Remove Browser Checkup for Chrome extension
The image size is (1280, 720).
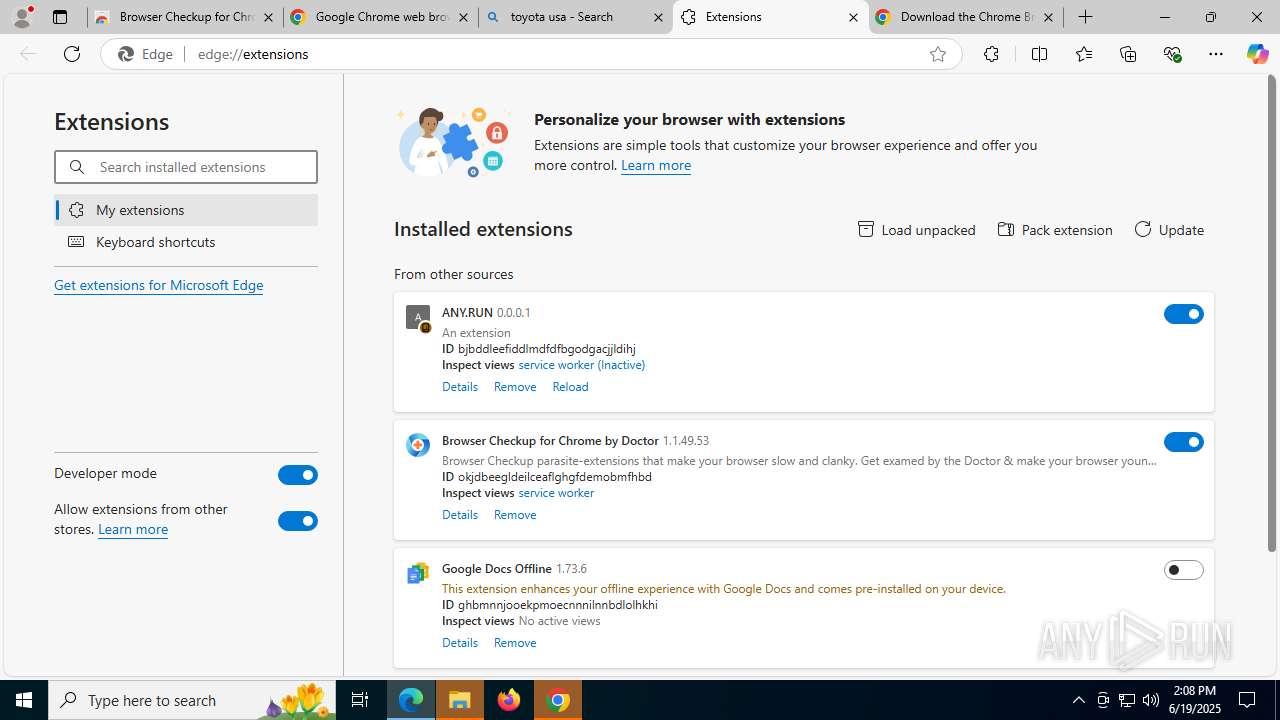point(515,515)
